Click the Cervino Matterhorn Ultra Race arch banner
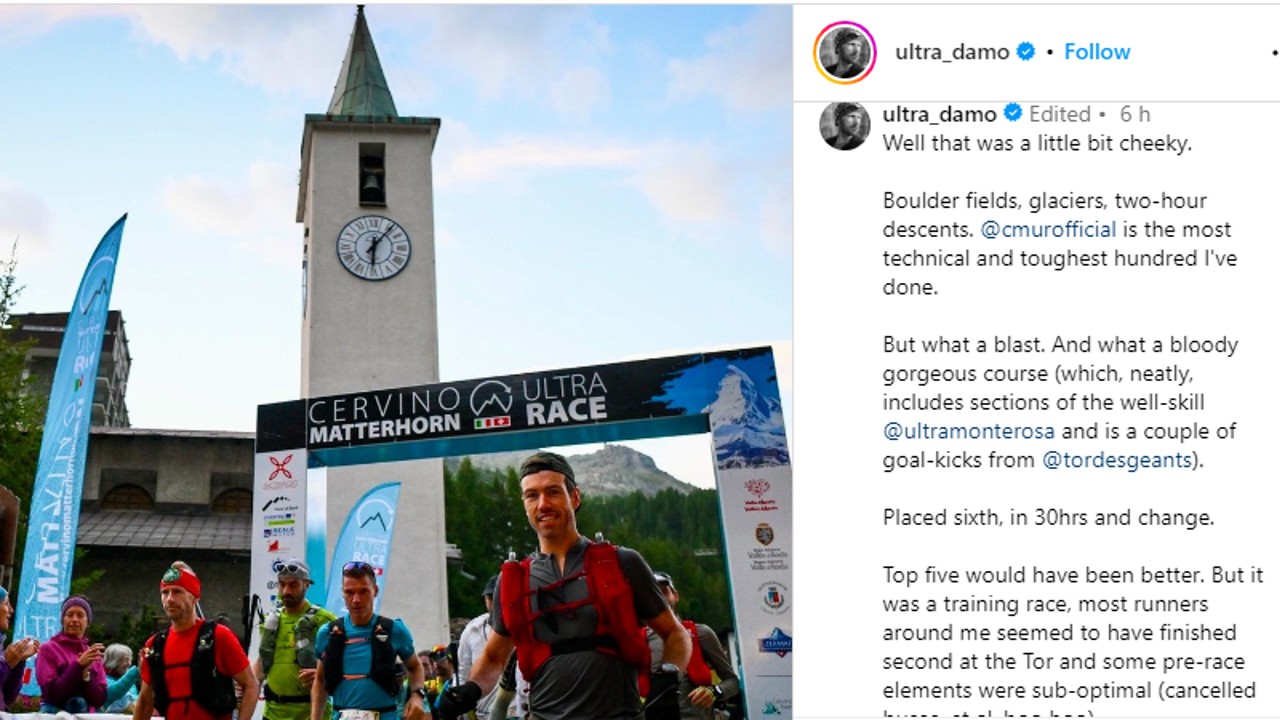Screen dimensions: 1280x720 point(515,408)
